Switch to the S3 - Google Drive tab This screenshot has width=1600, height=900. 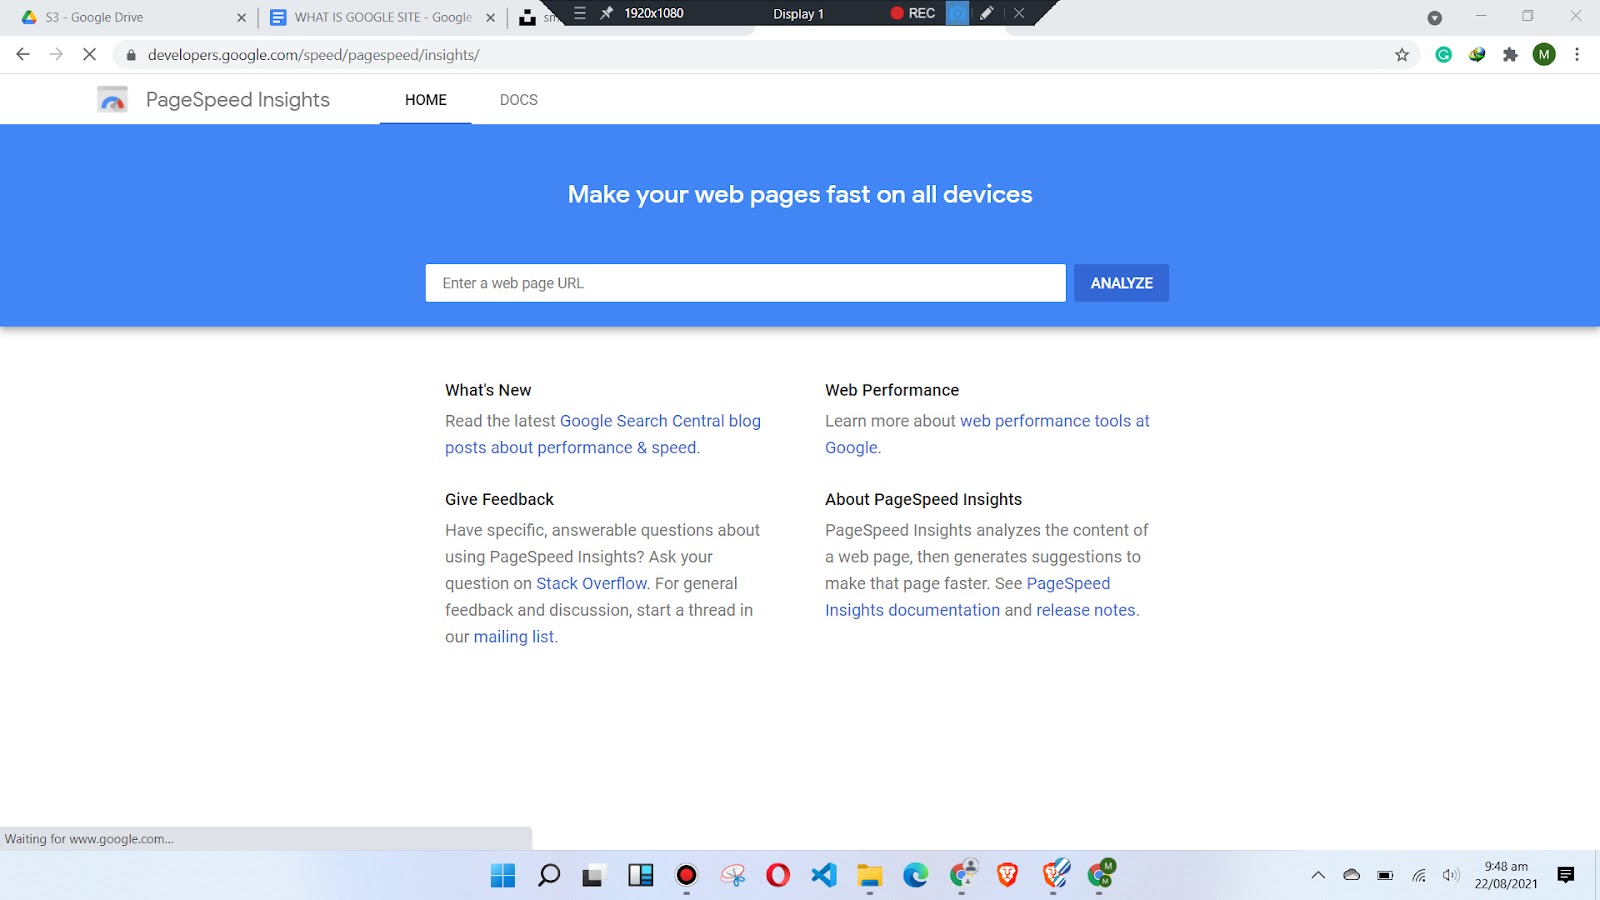click(x=132, y=17)
